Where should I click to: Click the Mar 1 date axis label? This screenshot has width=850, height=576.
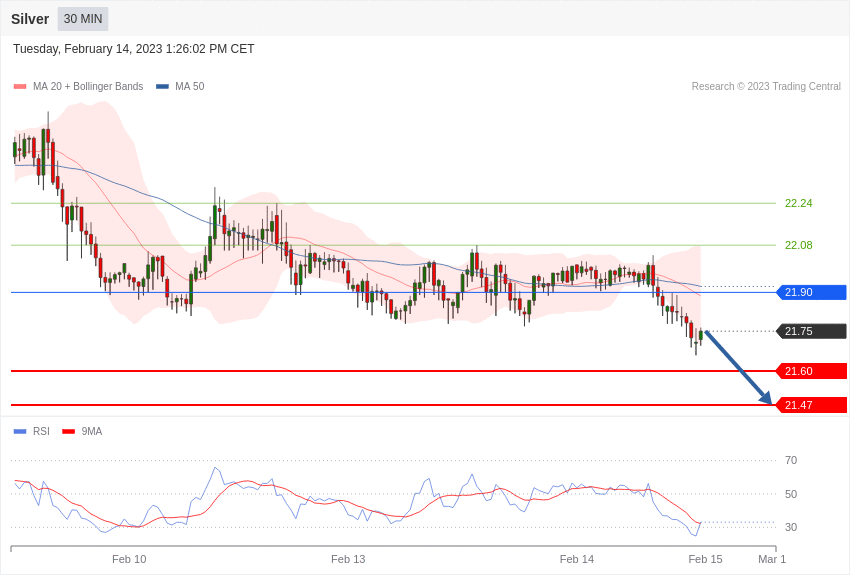(x=772, y=559)
